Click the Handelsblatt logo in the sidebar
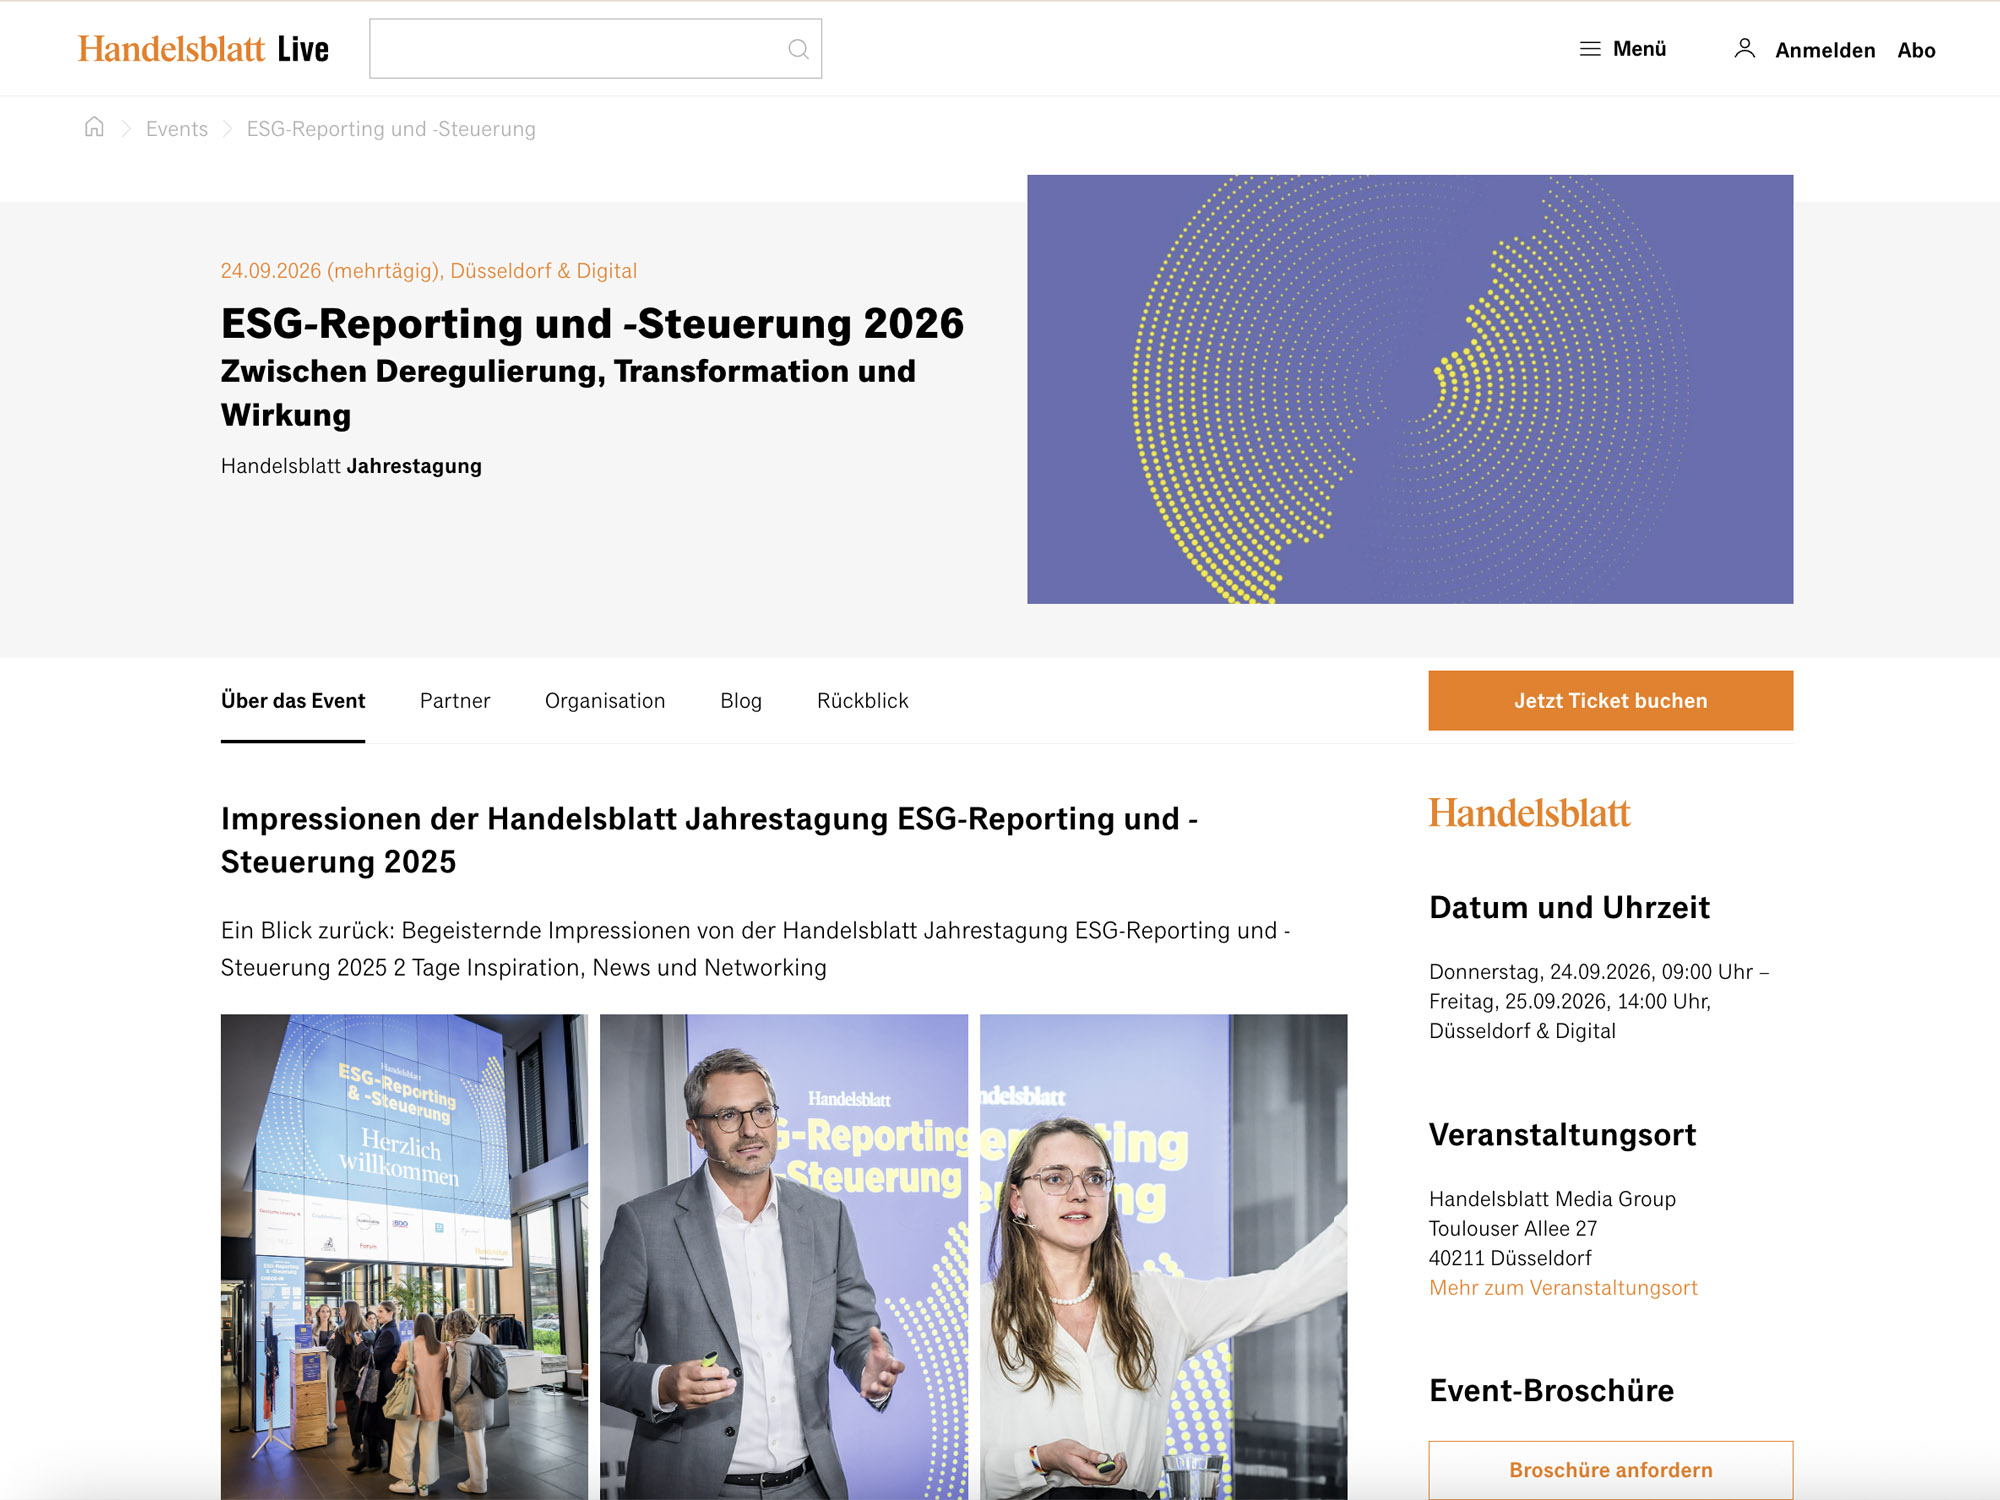The width and height of the screenshot is (2000, 1500). [x=1529, y=813]
